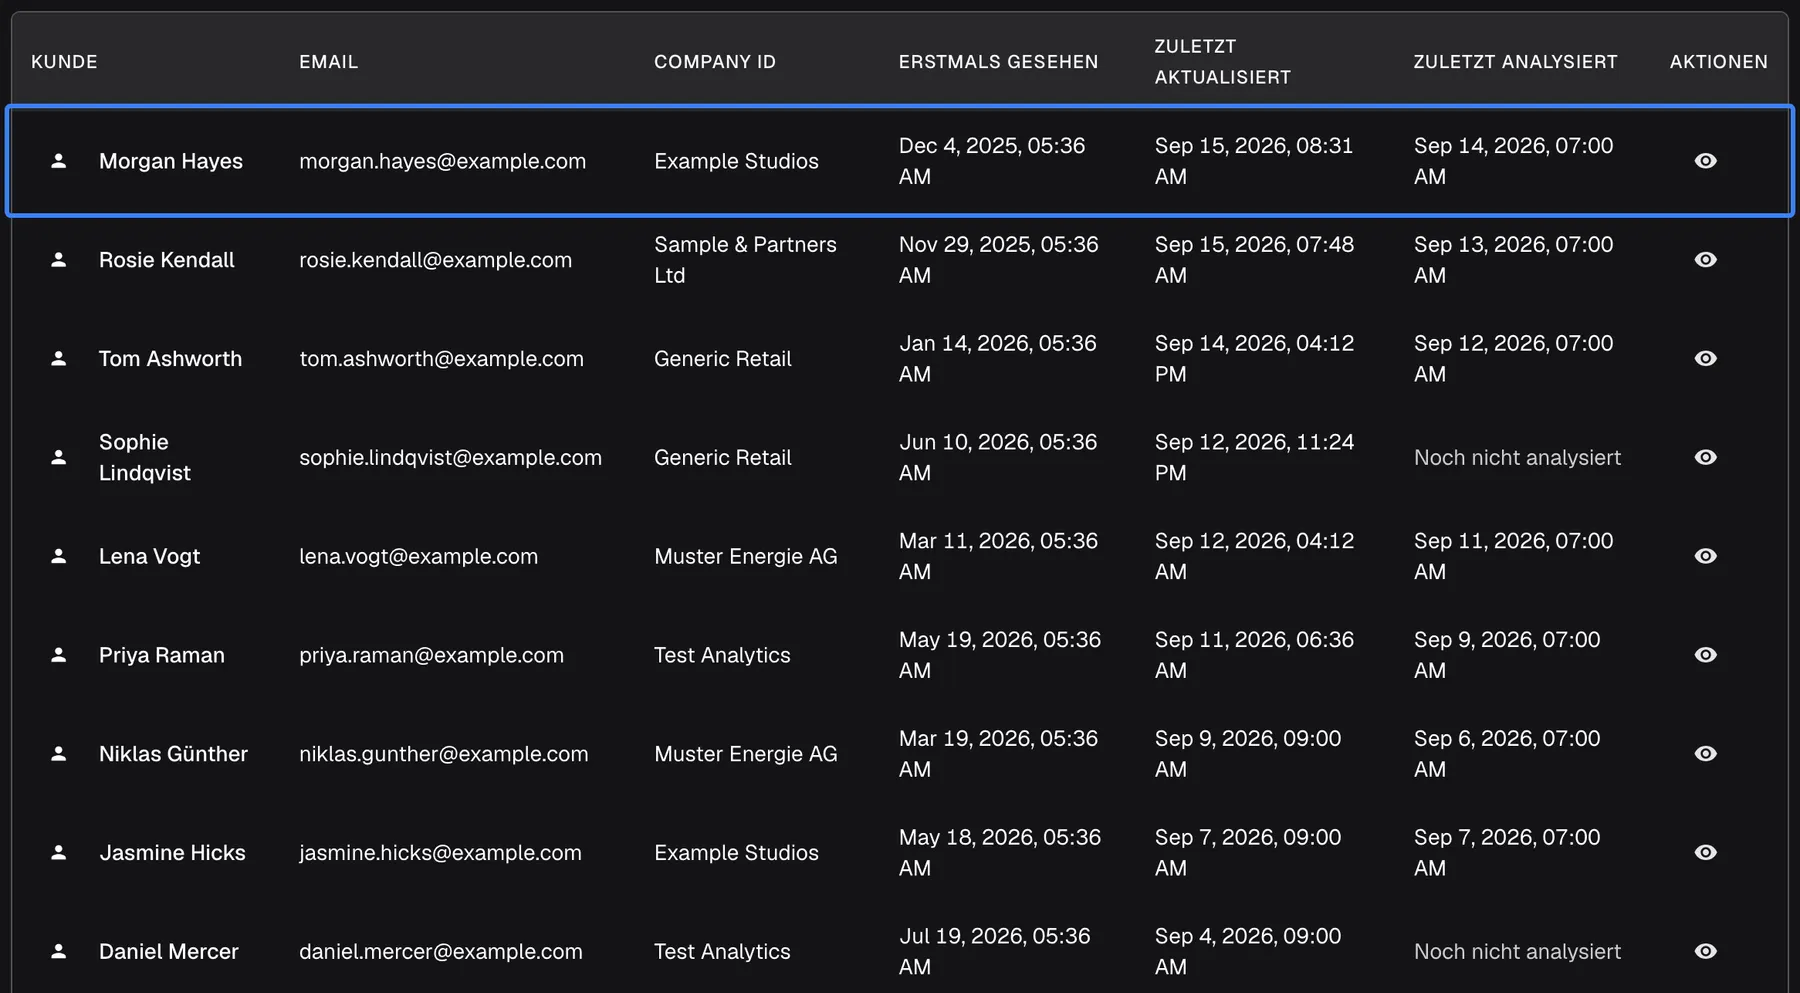
Task: Click person icon beside Sophie Lindqvist
Action: (x=59, y=457)
